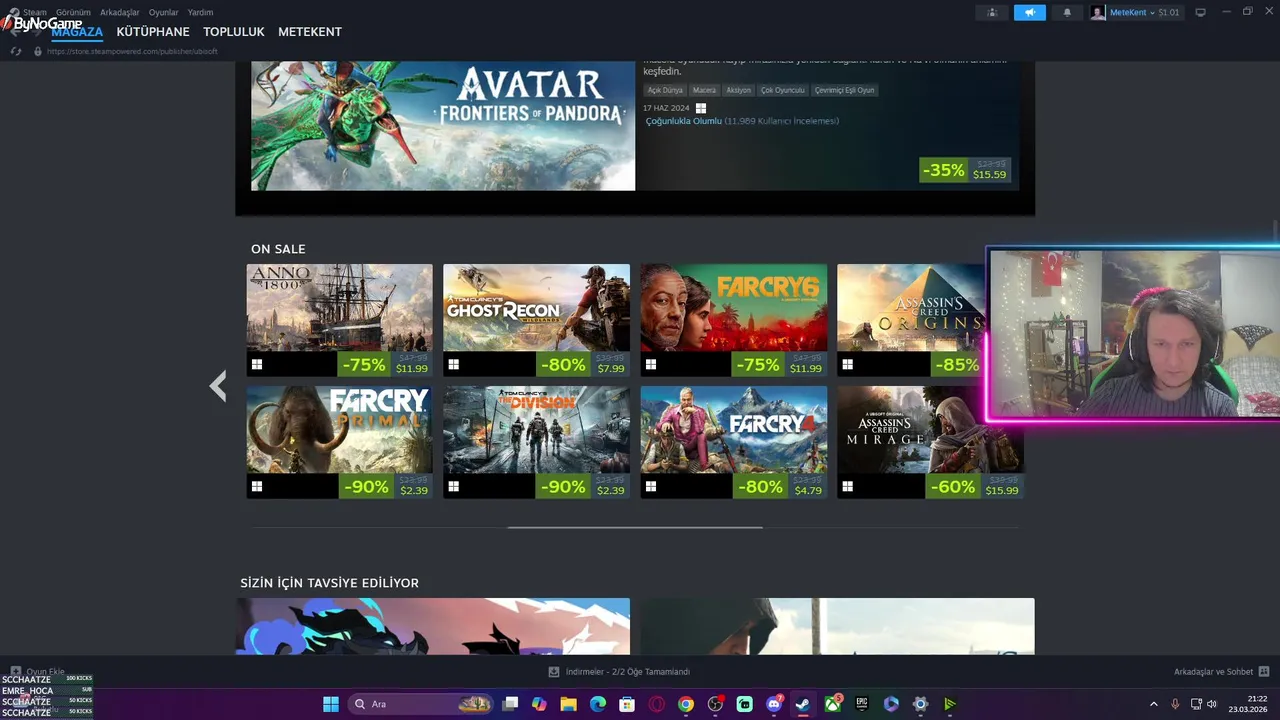
Task: Click the previous arrow in On Sale carousel
Action: tap(218, 386)
